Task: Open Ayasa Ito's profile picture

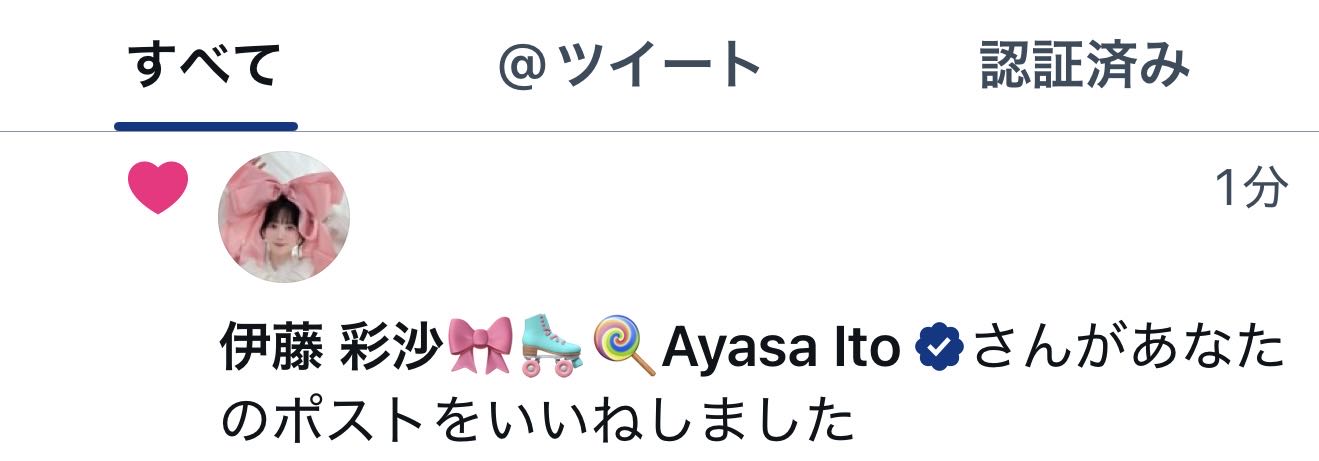Action: 284,217
